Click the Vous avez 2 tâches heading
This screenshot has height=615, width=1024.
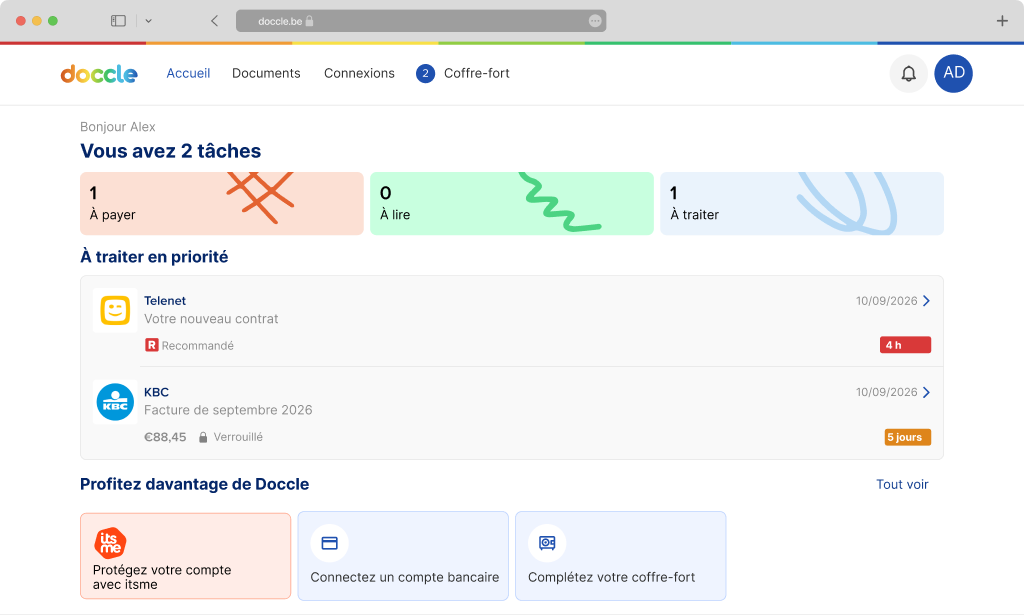pos(170,151)
